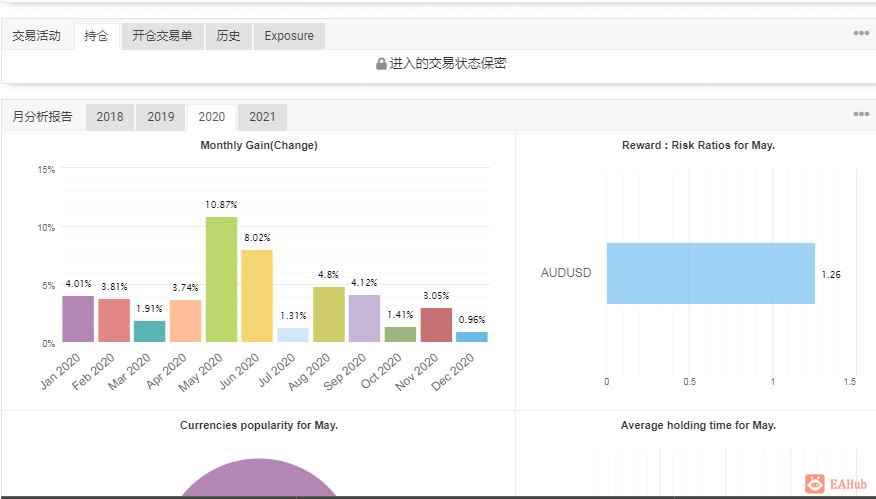Click the Monthly Gain(Change) chart title
Viewport: 876px width, 499px height.
[x=259, y=145]
